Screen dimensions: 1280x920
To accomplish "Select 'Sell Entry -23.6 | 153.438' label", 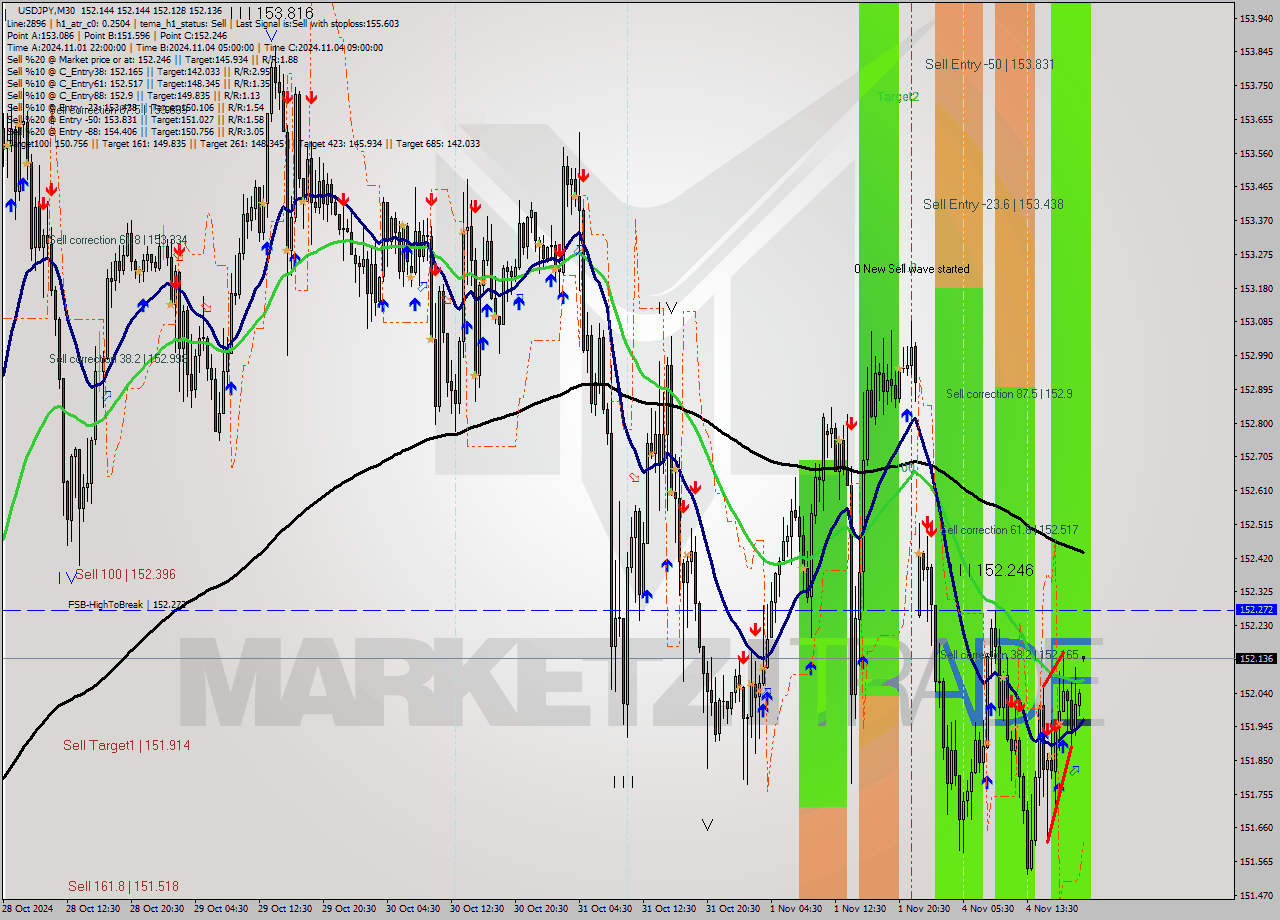I will (993, 204).
